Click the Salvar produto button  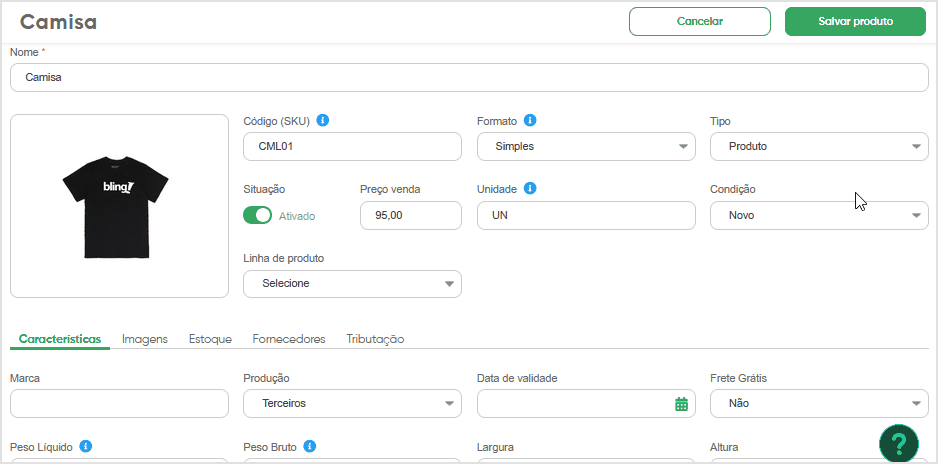click(x=855, y=22)
